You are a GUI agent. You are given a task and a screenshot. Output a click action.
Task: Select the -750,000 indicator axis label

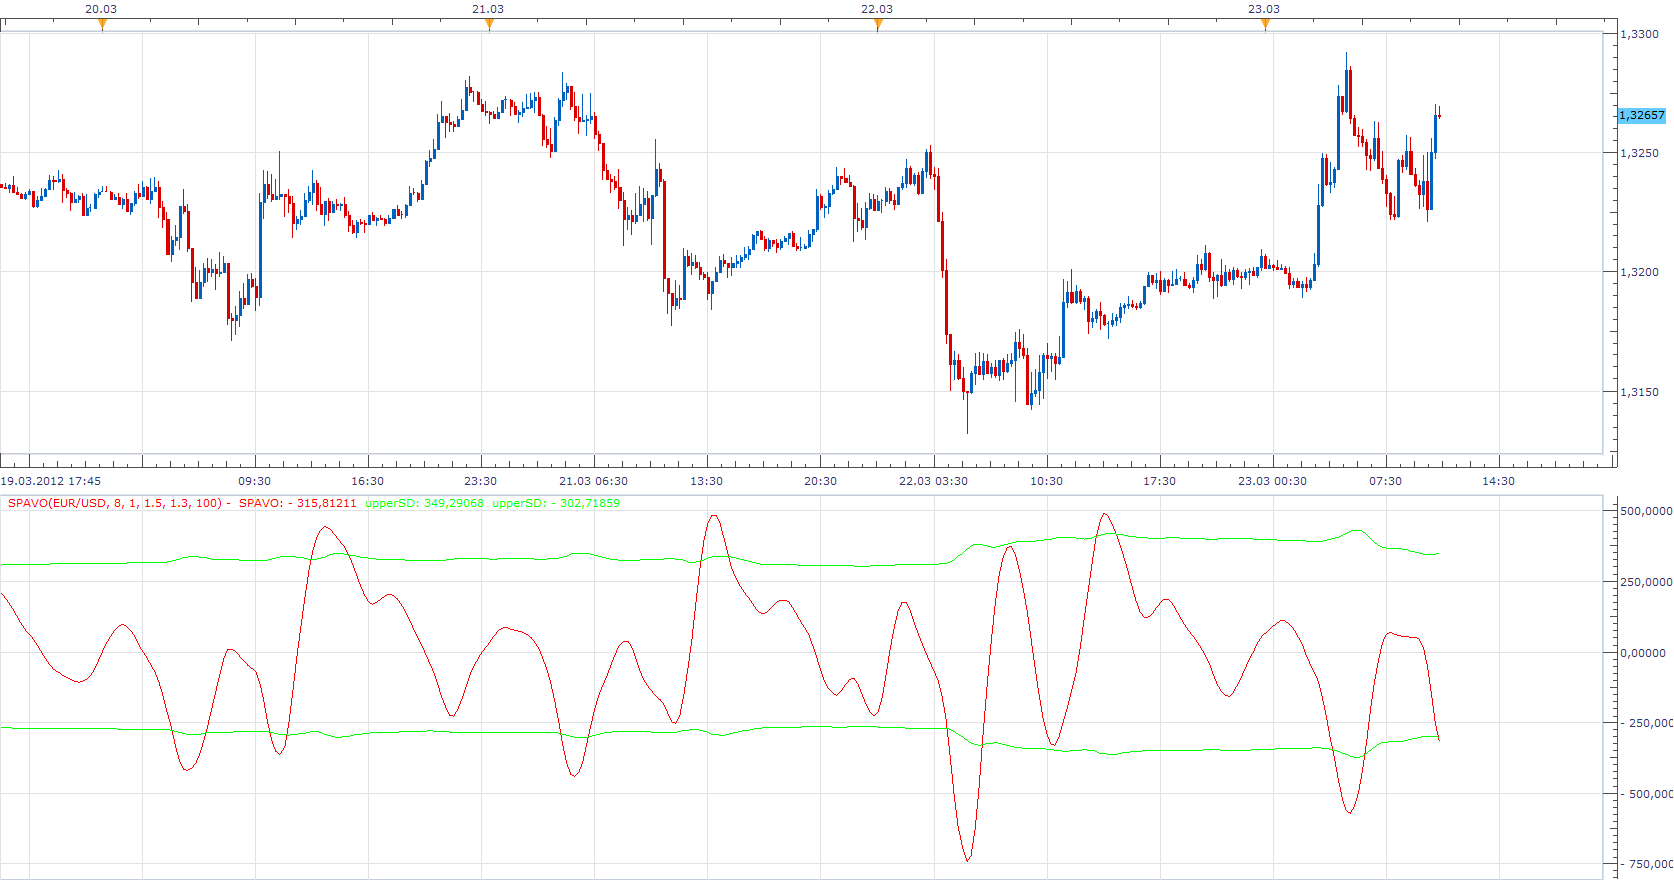click(1646, 864)
